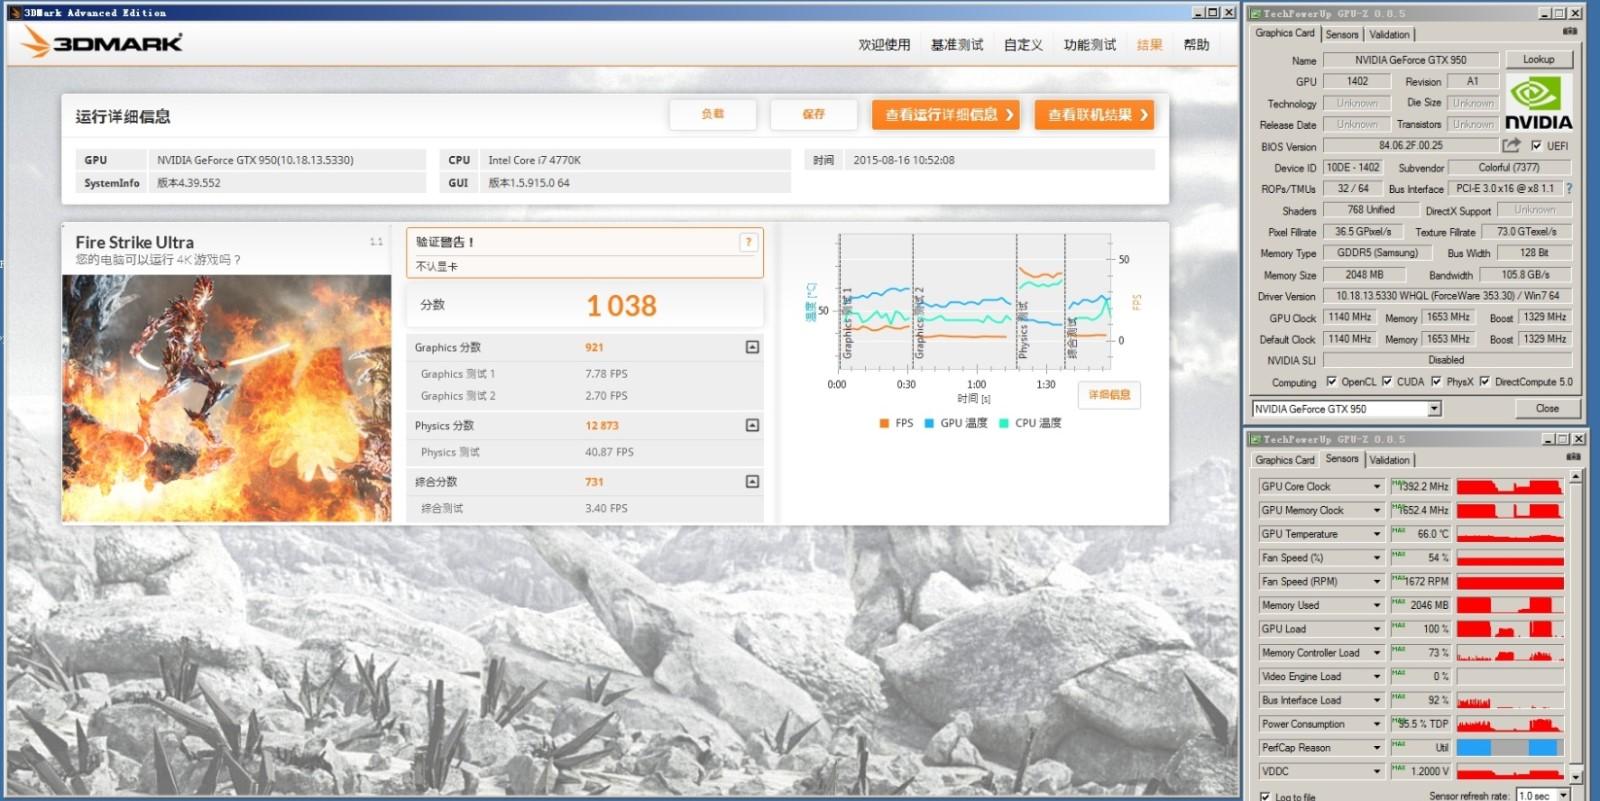Viewport: 1600px width, 801px height.
Task: Open the GPU Memory Clock sensor dropdown
Action: [1376, 510]
